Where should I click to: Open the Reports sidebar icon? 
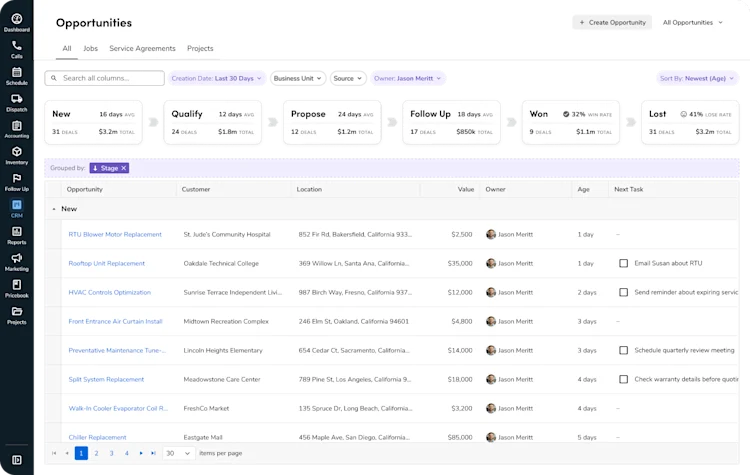click(x=17, y=232)
